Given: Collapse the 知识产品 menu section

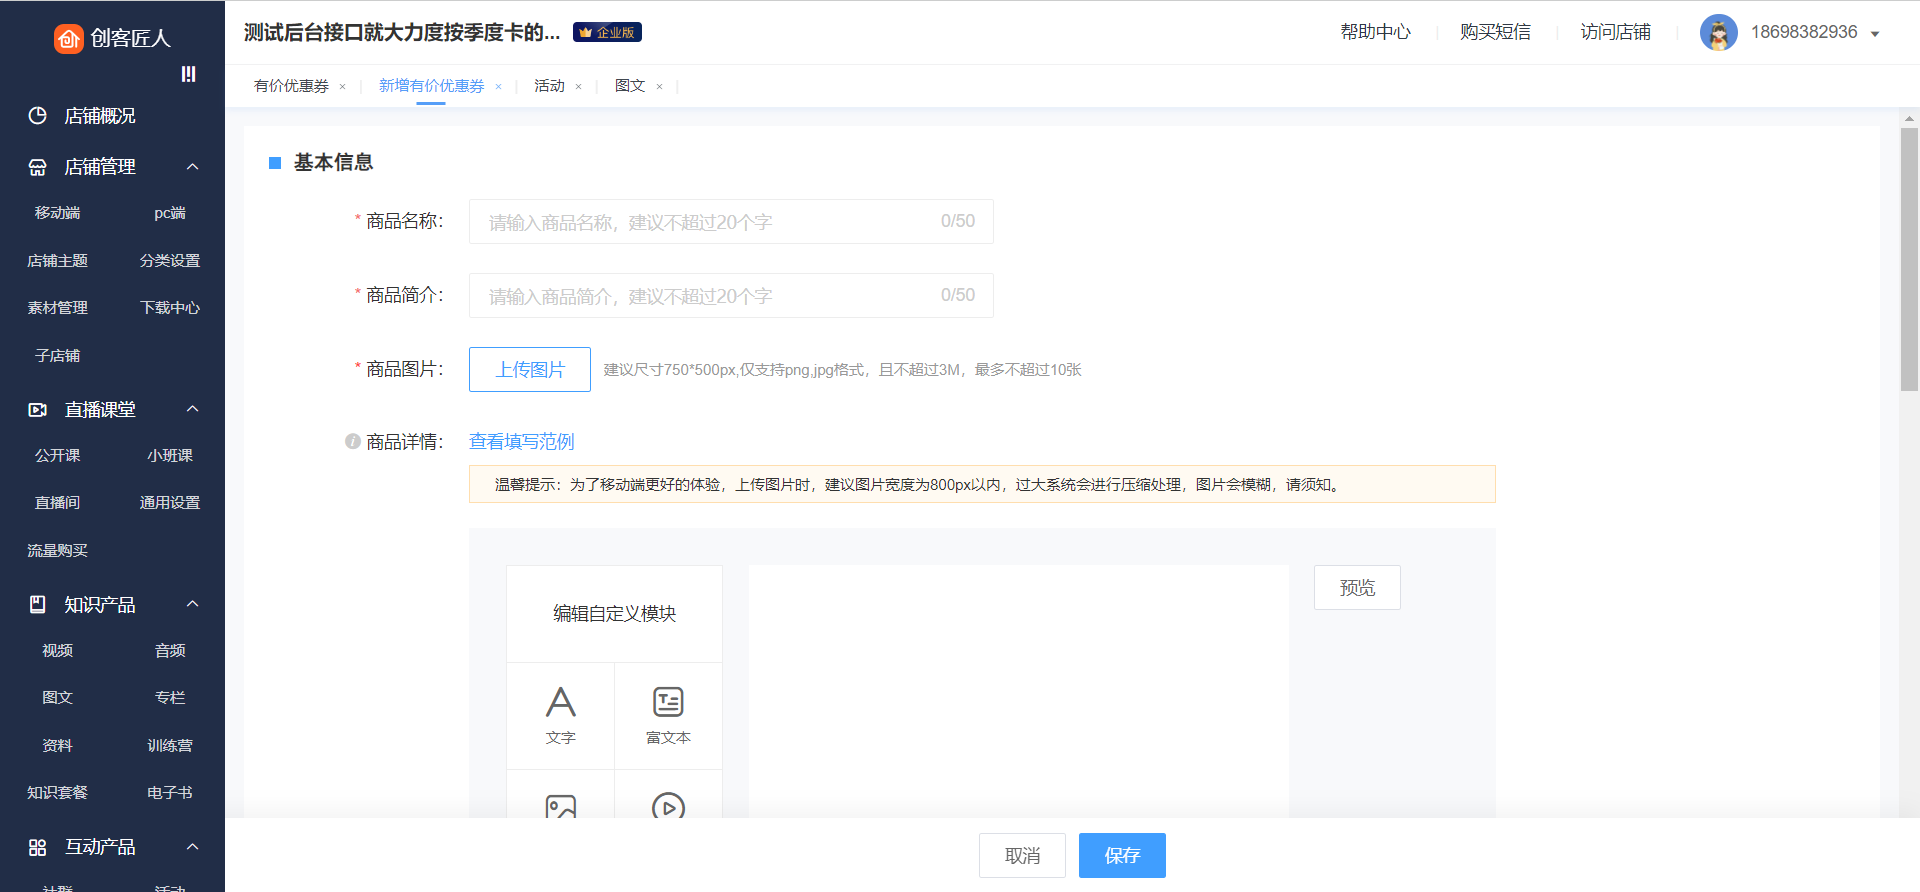Looking at the screenshot, I should 193,604.
